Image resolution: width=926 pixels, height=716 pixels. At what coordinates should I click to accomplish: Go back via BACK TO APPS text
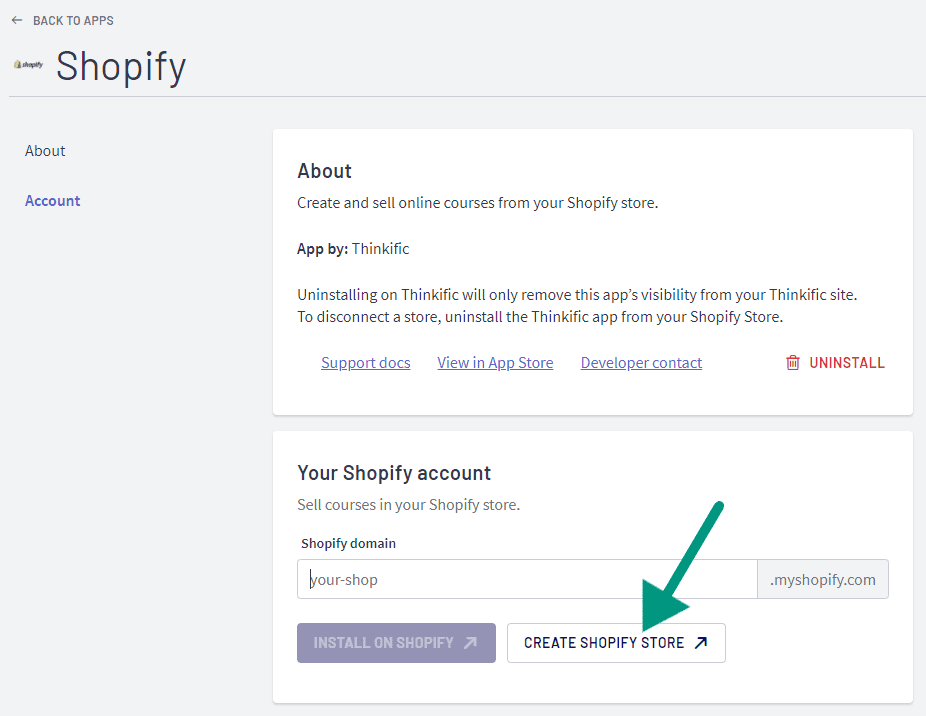pos(73,20)
